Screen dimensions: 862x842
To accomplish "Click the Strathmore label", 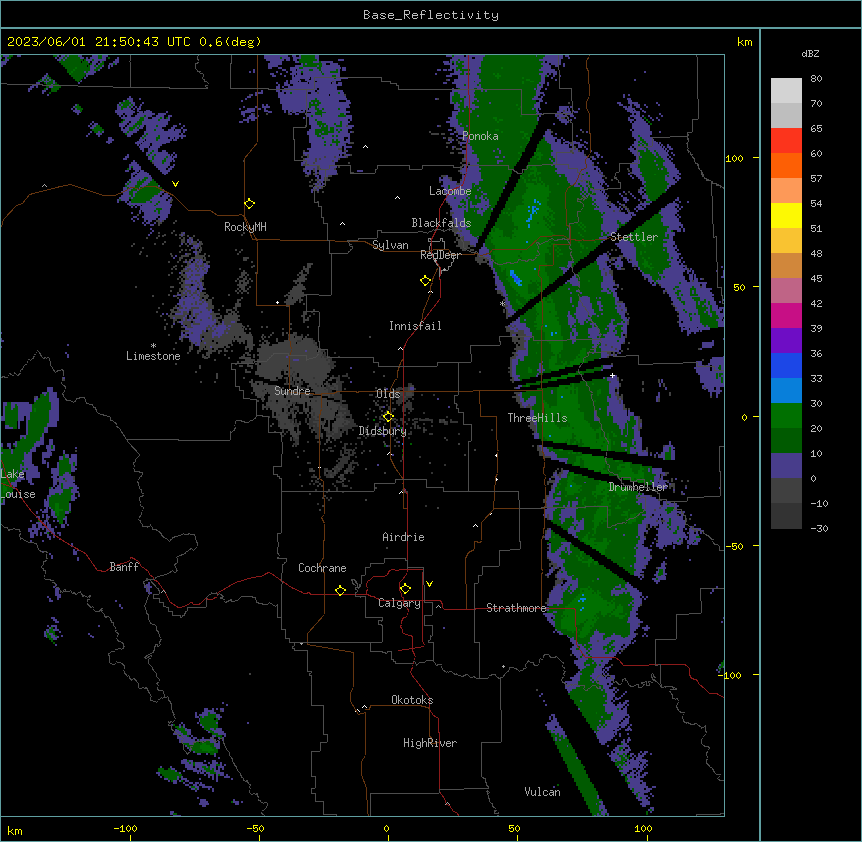I will coord(516,608).
